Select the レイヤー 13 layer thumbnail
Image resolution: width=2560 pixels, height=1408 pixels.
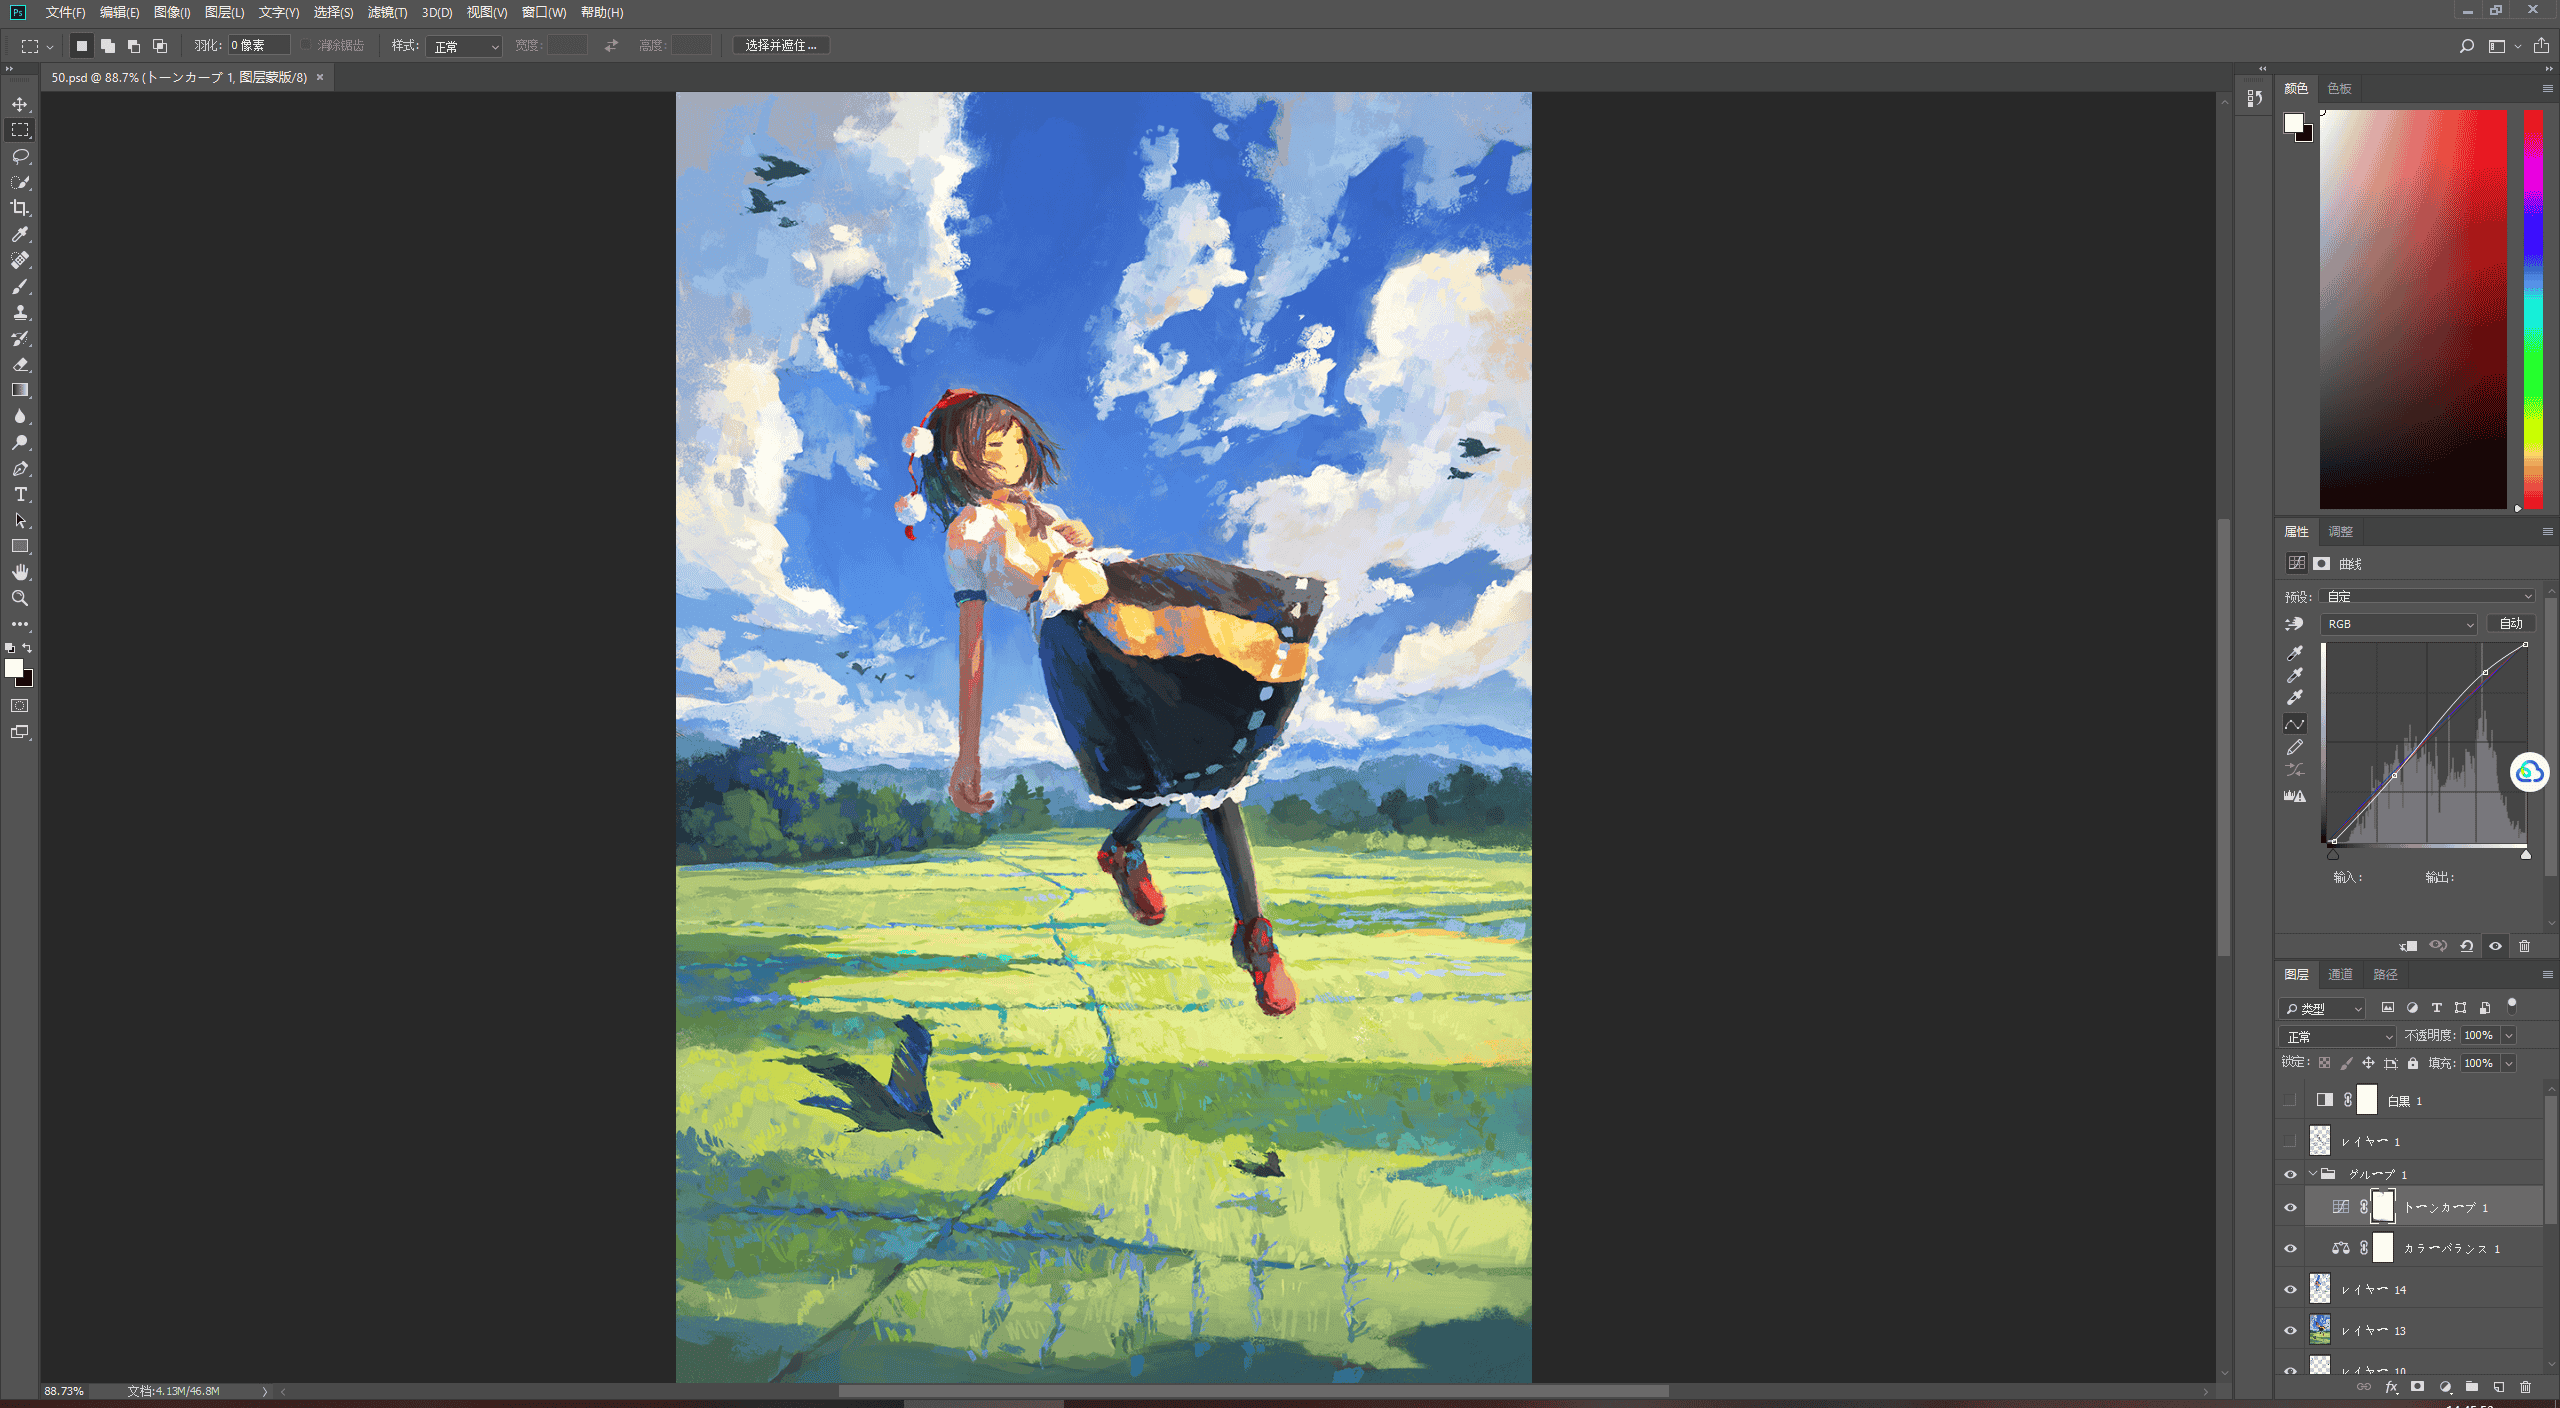click(2320, 1329)
